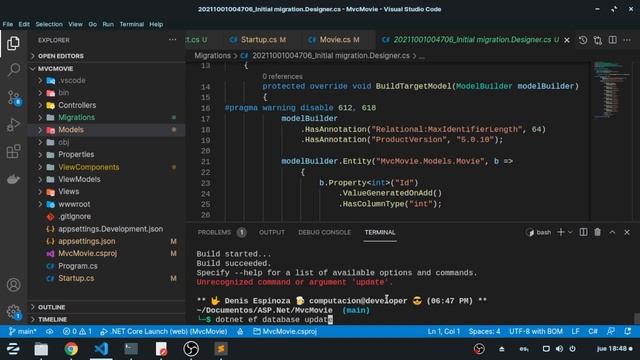
Task: Split the editor to the right
Action: [613, 40]
